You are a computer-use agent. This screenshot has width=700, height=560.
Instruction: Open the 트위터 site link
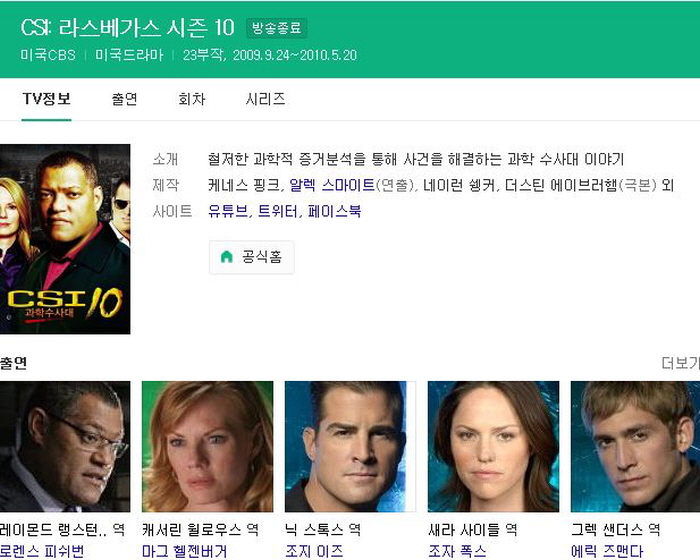click(x=278, y=211)
